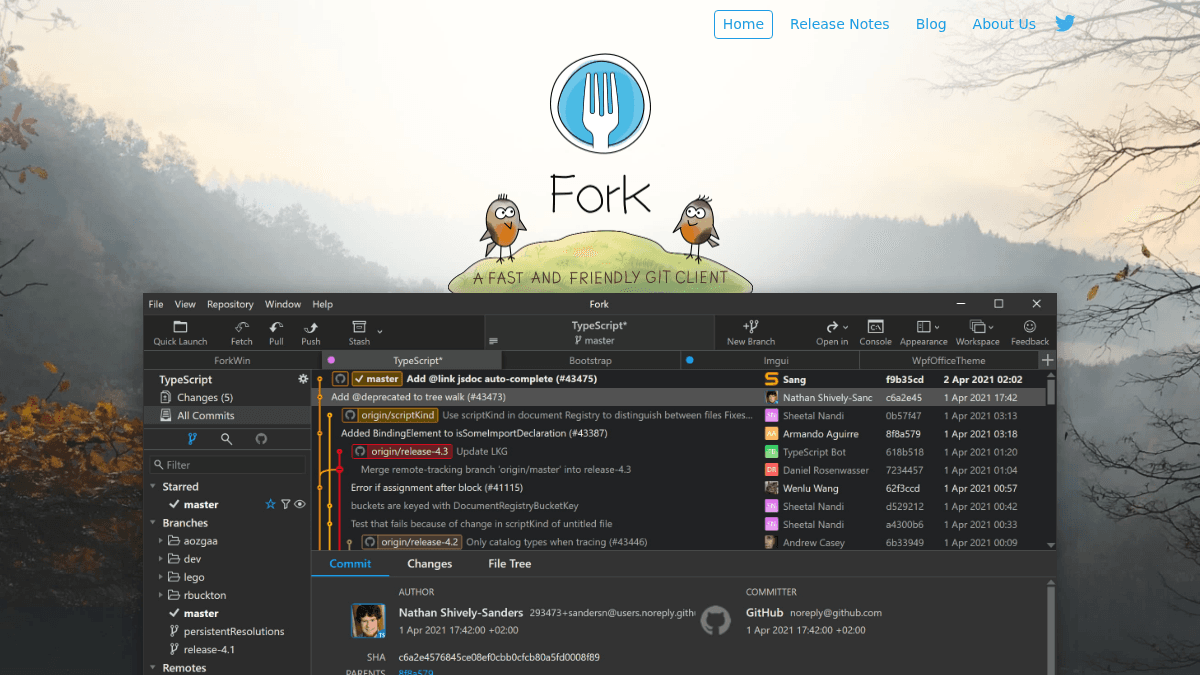Viewport: 1200px width, 675px height.
Task: Click the Feedback smiley icon
Action: click(1030, 327)
